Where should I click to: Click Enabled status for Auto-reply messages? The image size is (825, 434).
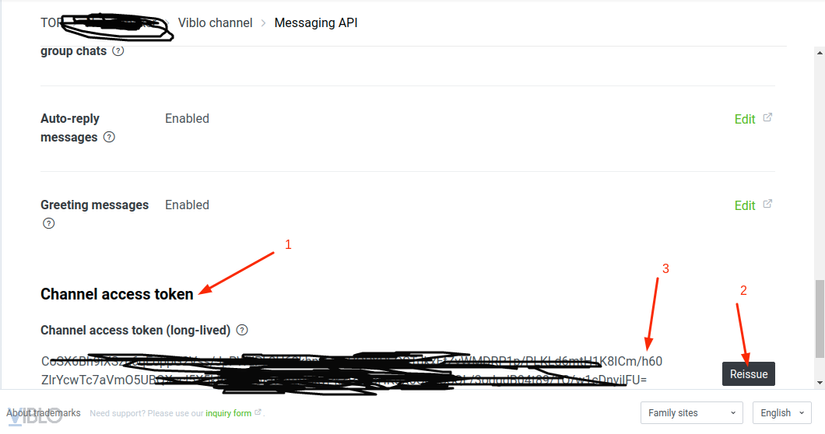pyautogui.click(x=187, y=119)
